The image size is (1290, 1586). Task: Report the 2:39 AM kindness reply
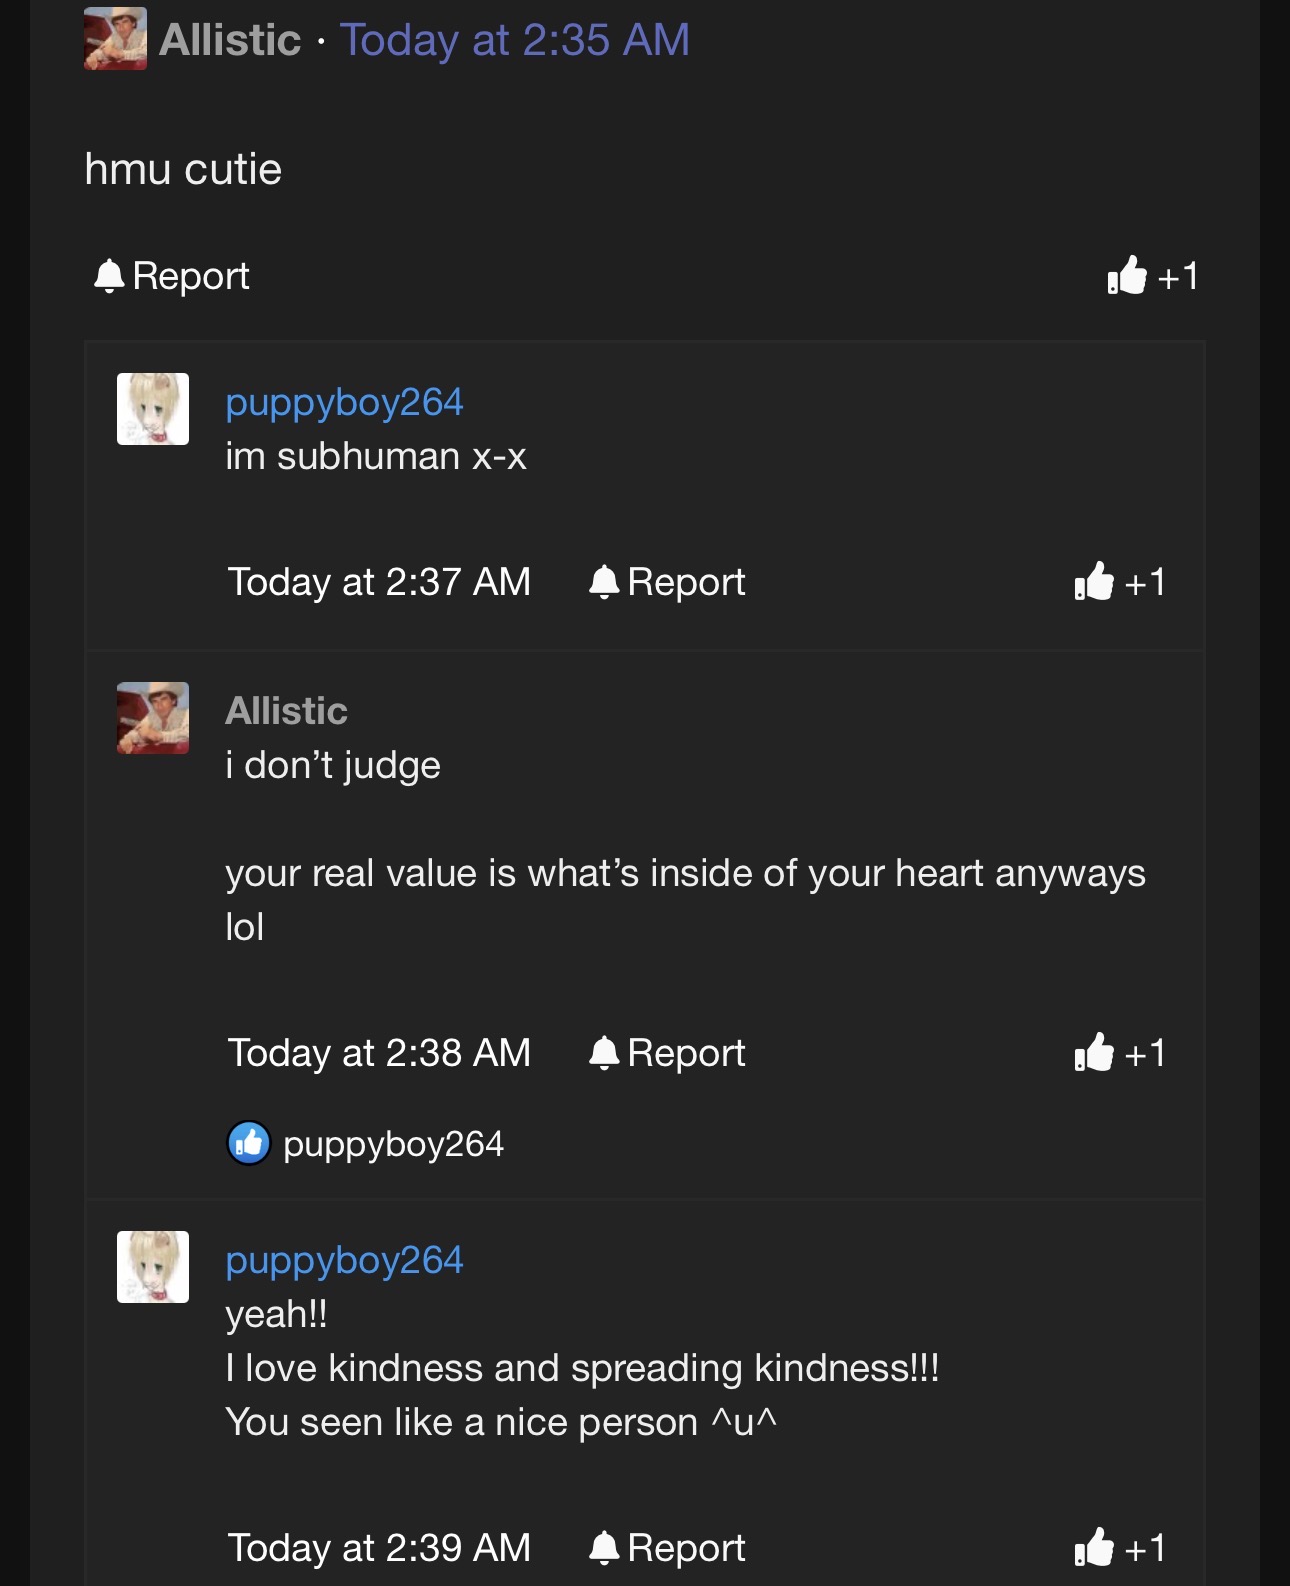click(x=667, y=1548)
